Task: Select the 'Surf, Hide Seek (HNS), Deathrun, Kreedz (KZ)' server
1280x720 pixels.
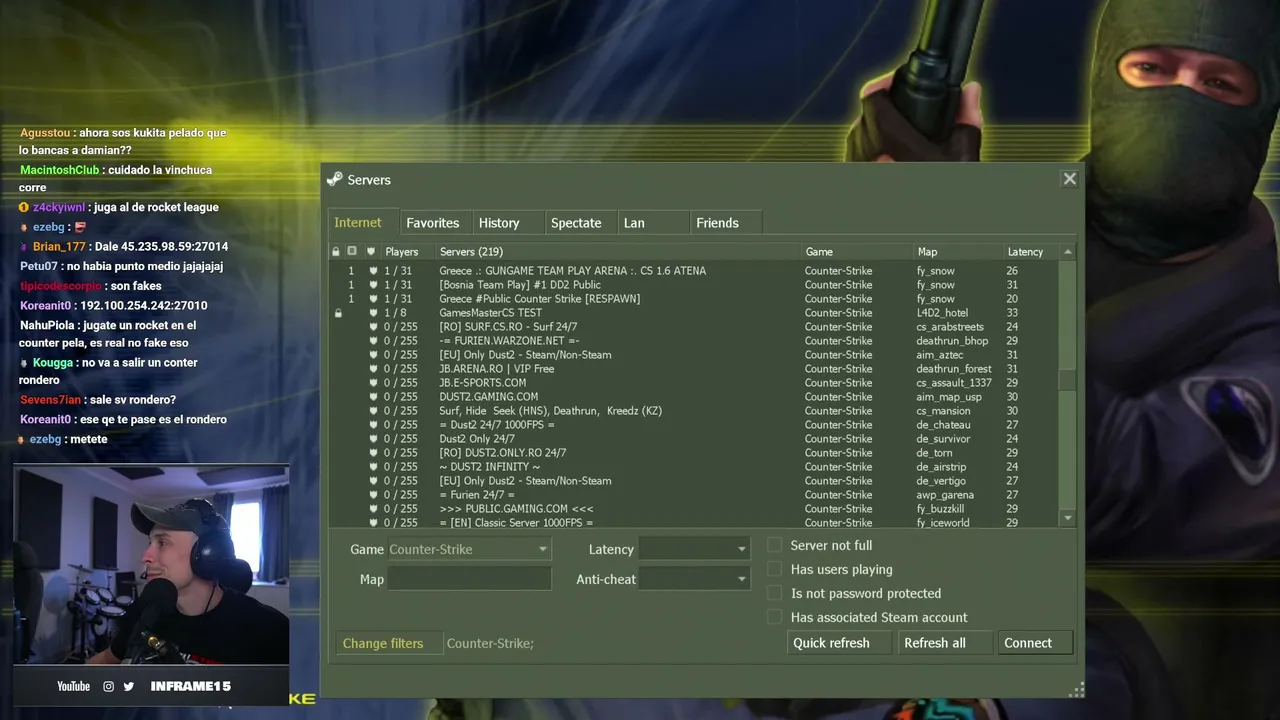Action: pos(694,411)
